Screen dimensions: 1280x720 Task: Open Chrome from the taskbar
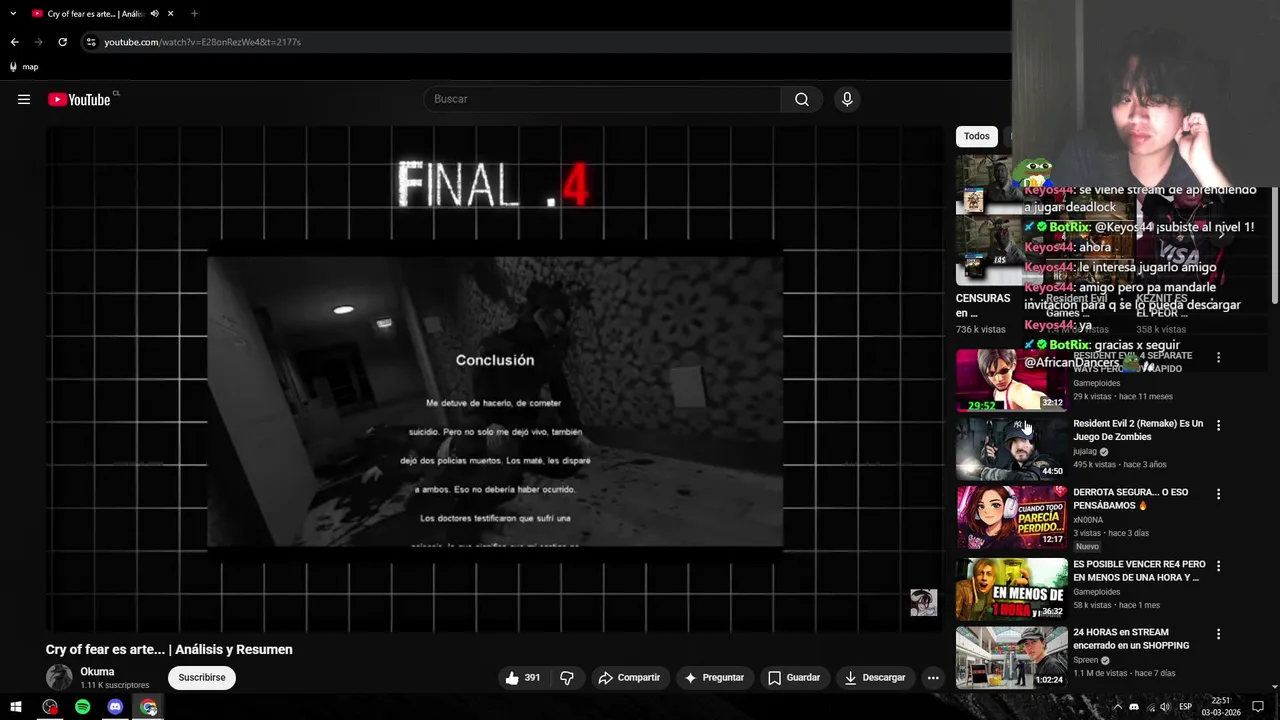(x=148, y=707)
